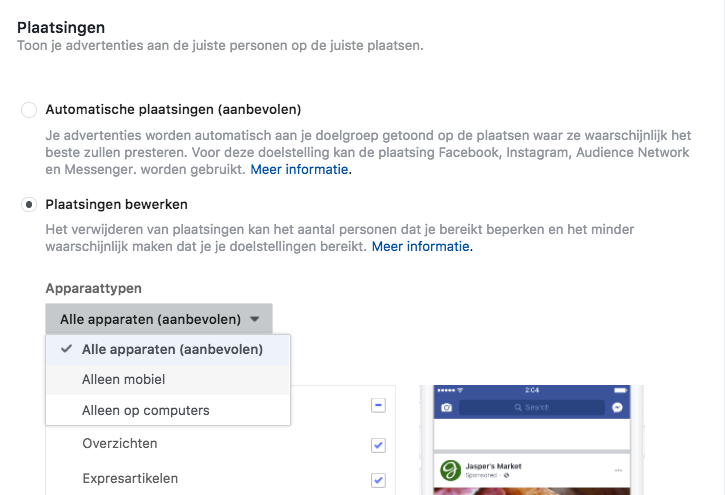Click Messenger icon in phone preview

617,408
